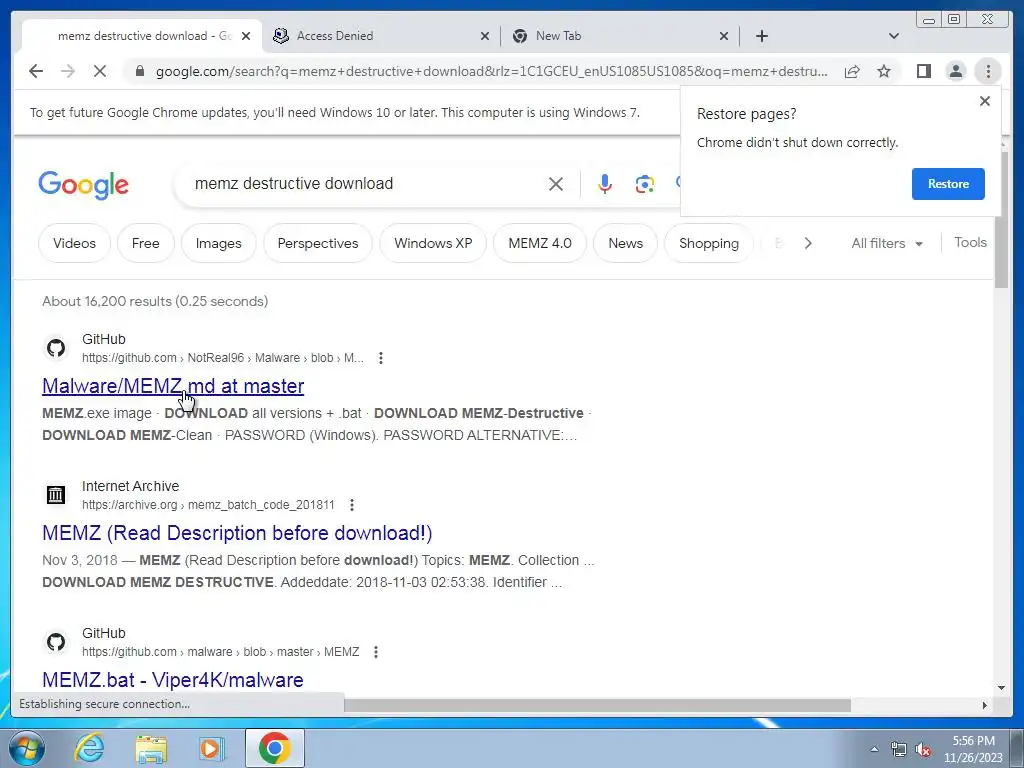Screen dimensions: 1024x768
Task: Open the Chrome side panel icon
Action: 923,71
